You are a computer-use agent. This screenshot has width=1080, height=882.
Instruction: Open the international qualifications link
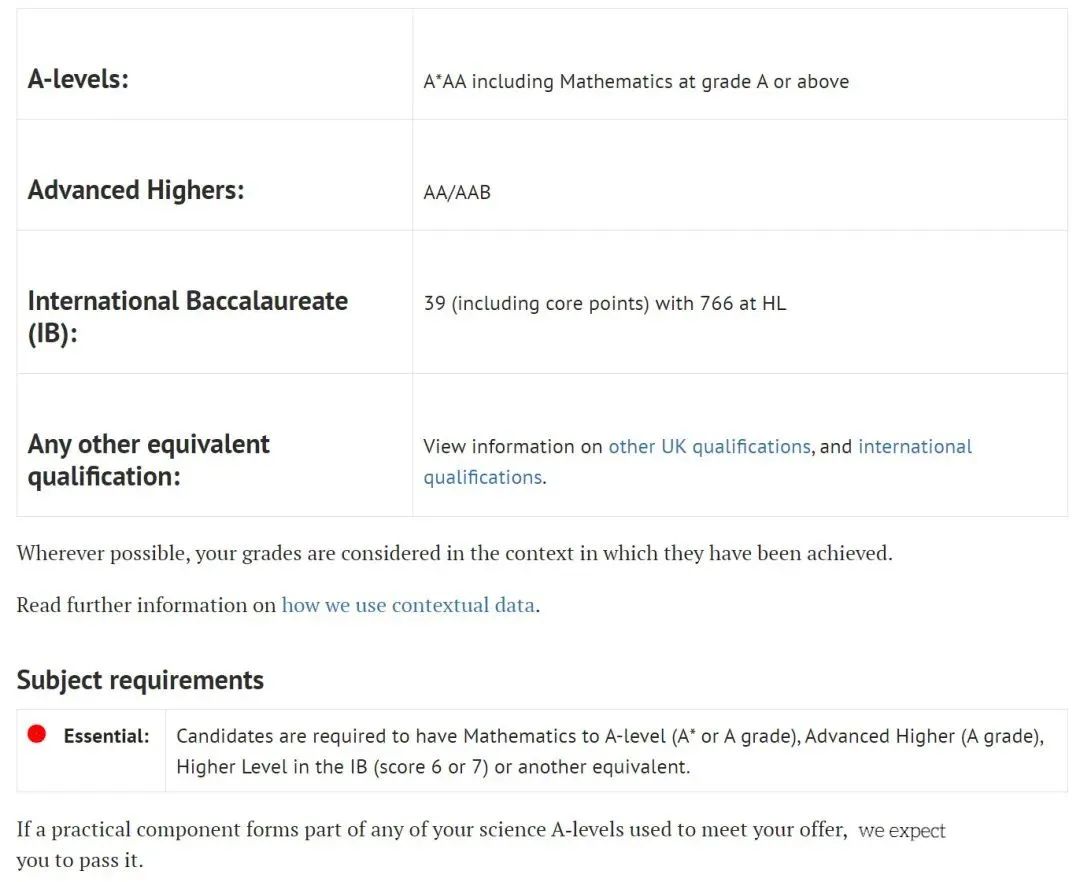697,462
